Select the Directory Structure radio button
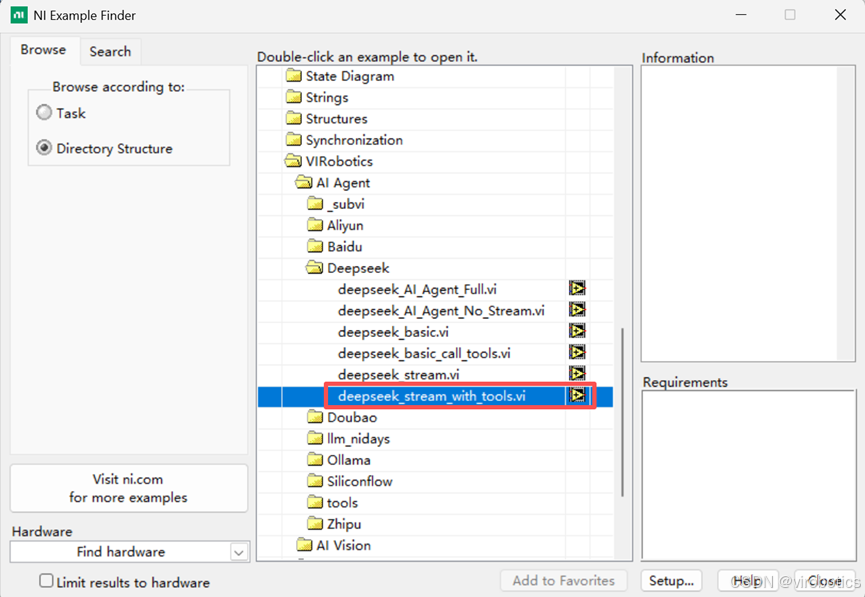The image size is (865, 597). pyautogui.click(x=44, y=148)
